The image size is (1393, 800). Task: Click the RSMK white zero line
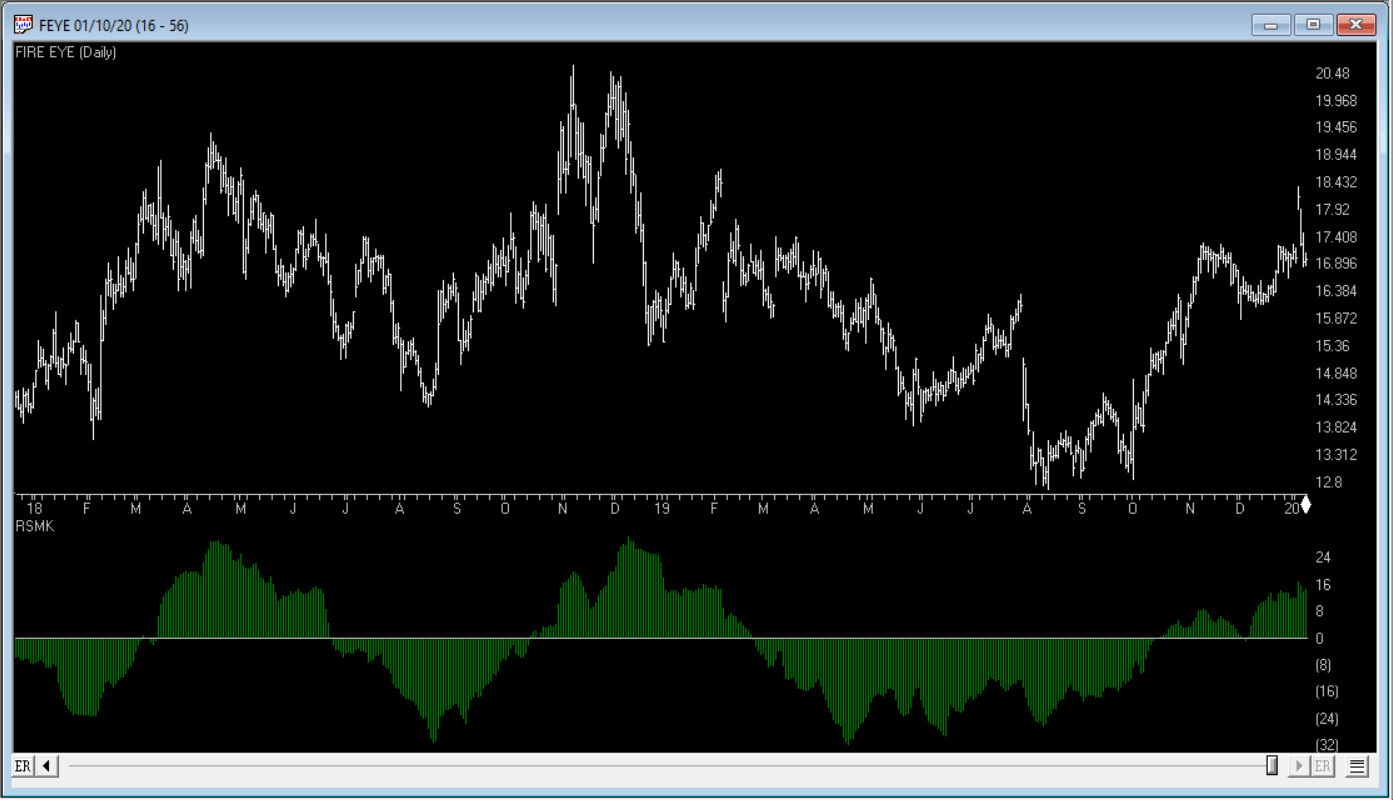[661, 638]
